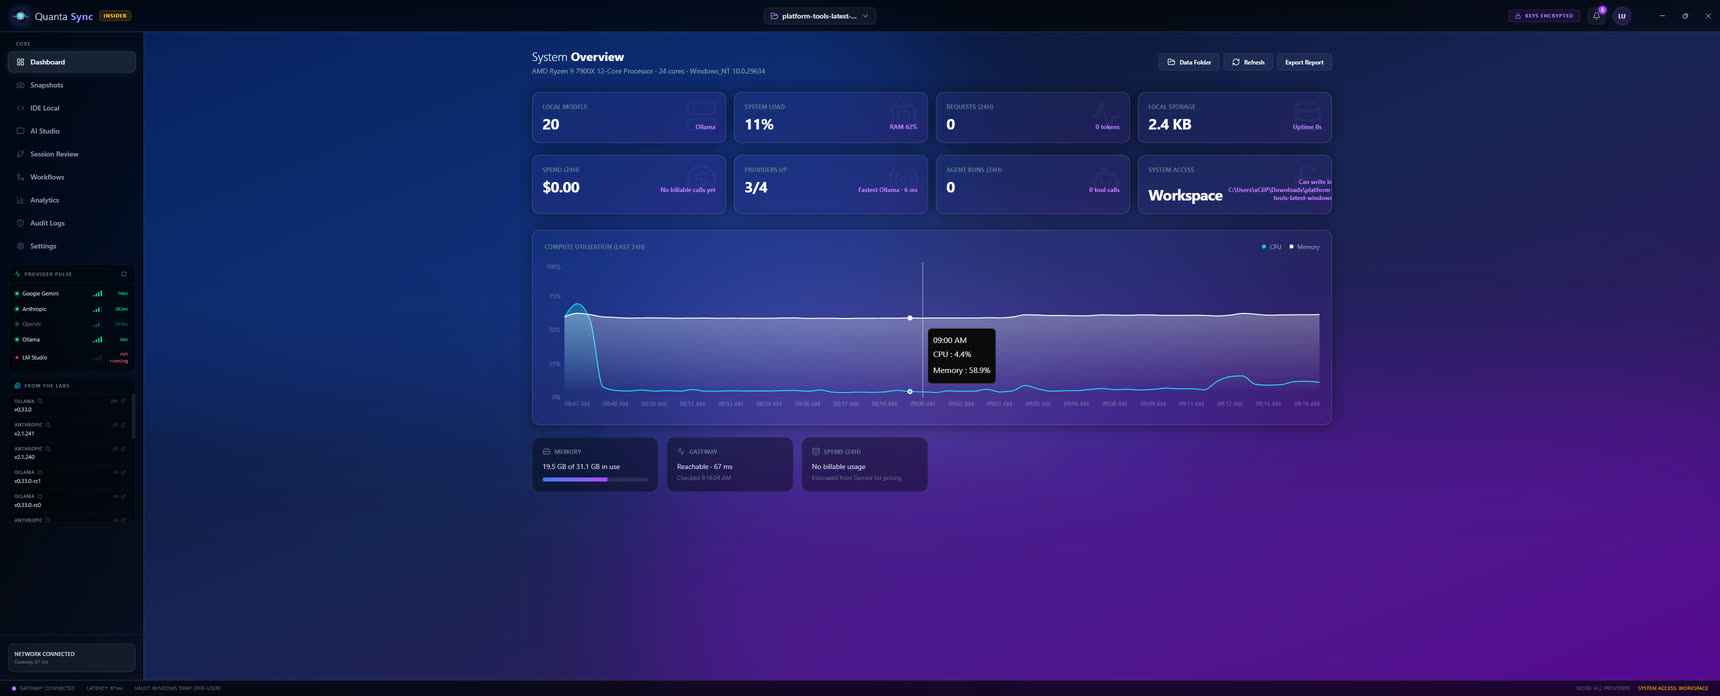Click the Refresh button

(1248, 62)
